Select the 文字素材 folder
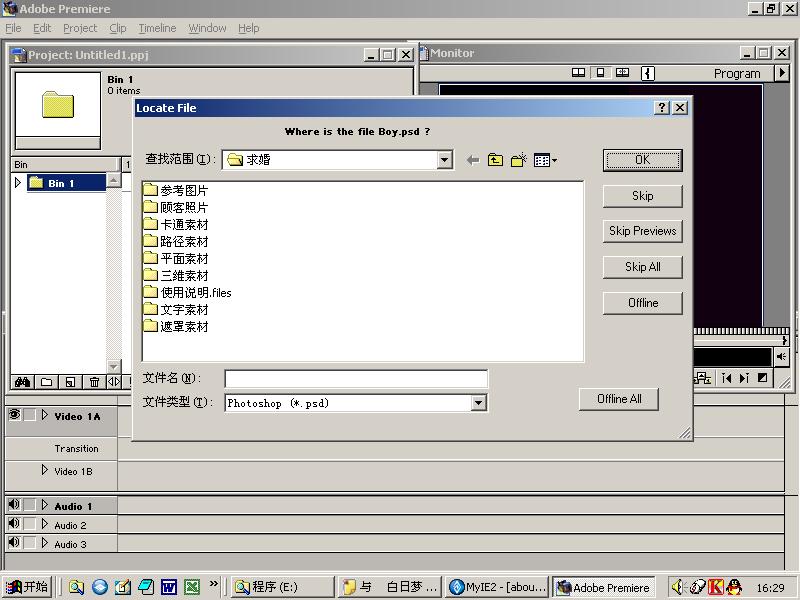The image size is (800, 600). [176, 309]
